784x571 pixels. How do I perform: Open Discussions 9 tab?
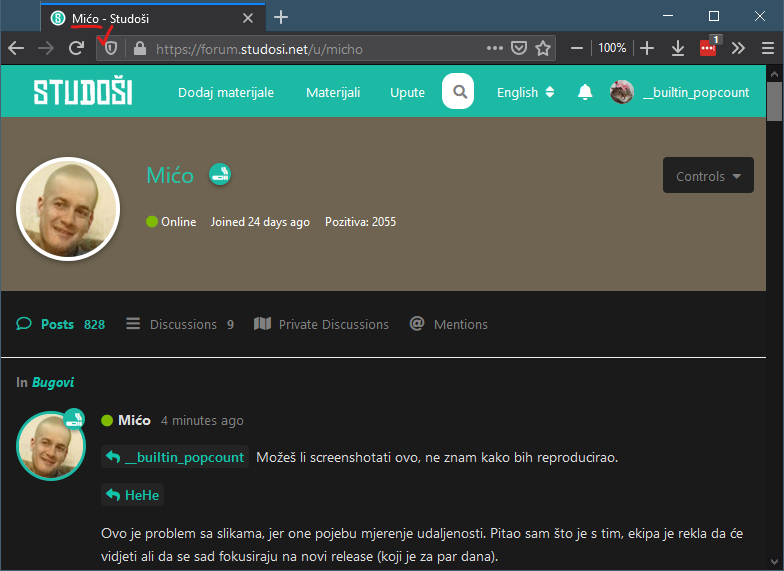pos(180,324)
